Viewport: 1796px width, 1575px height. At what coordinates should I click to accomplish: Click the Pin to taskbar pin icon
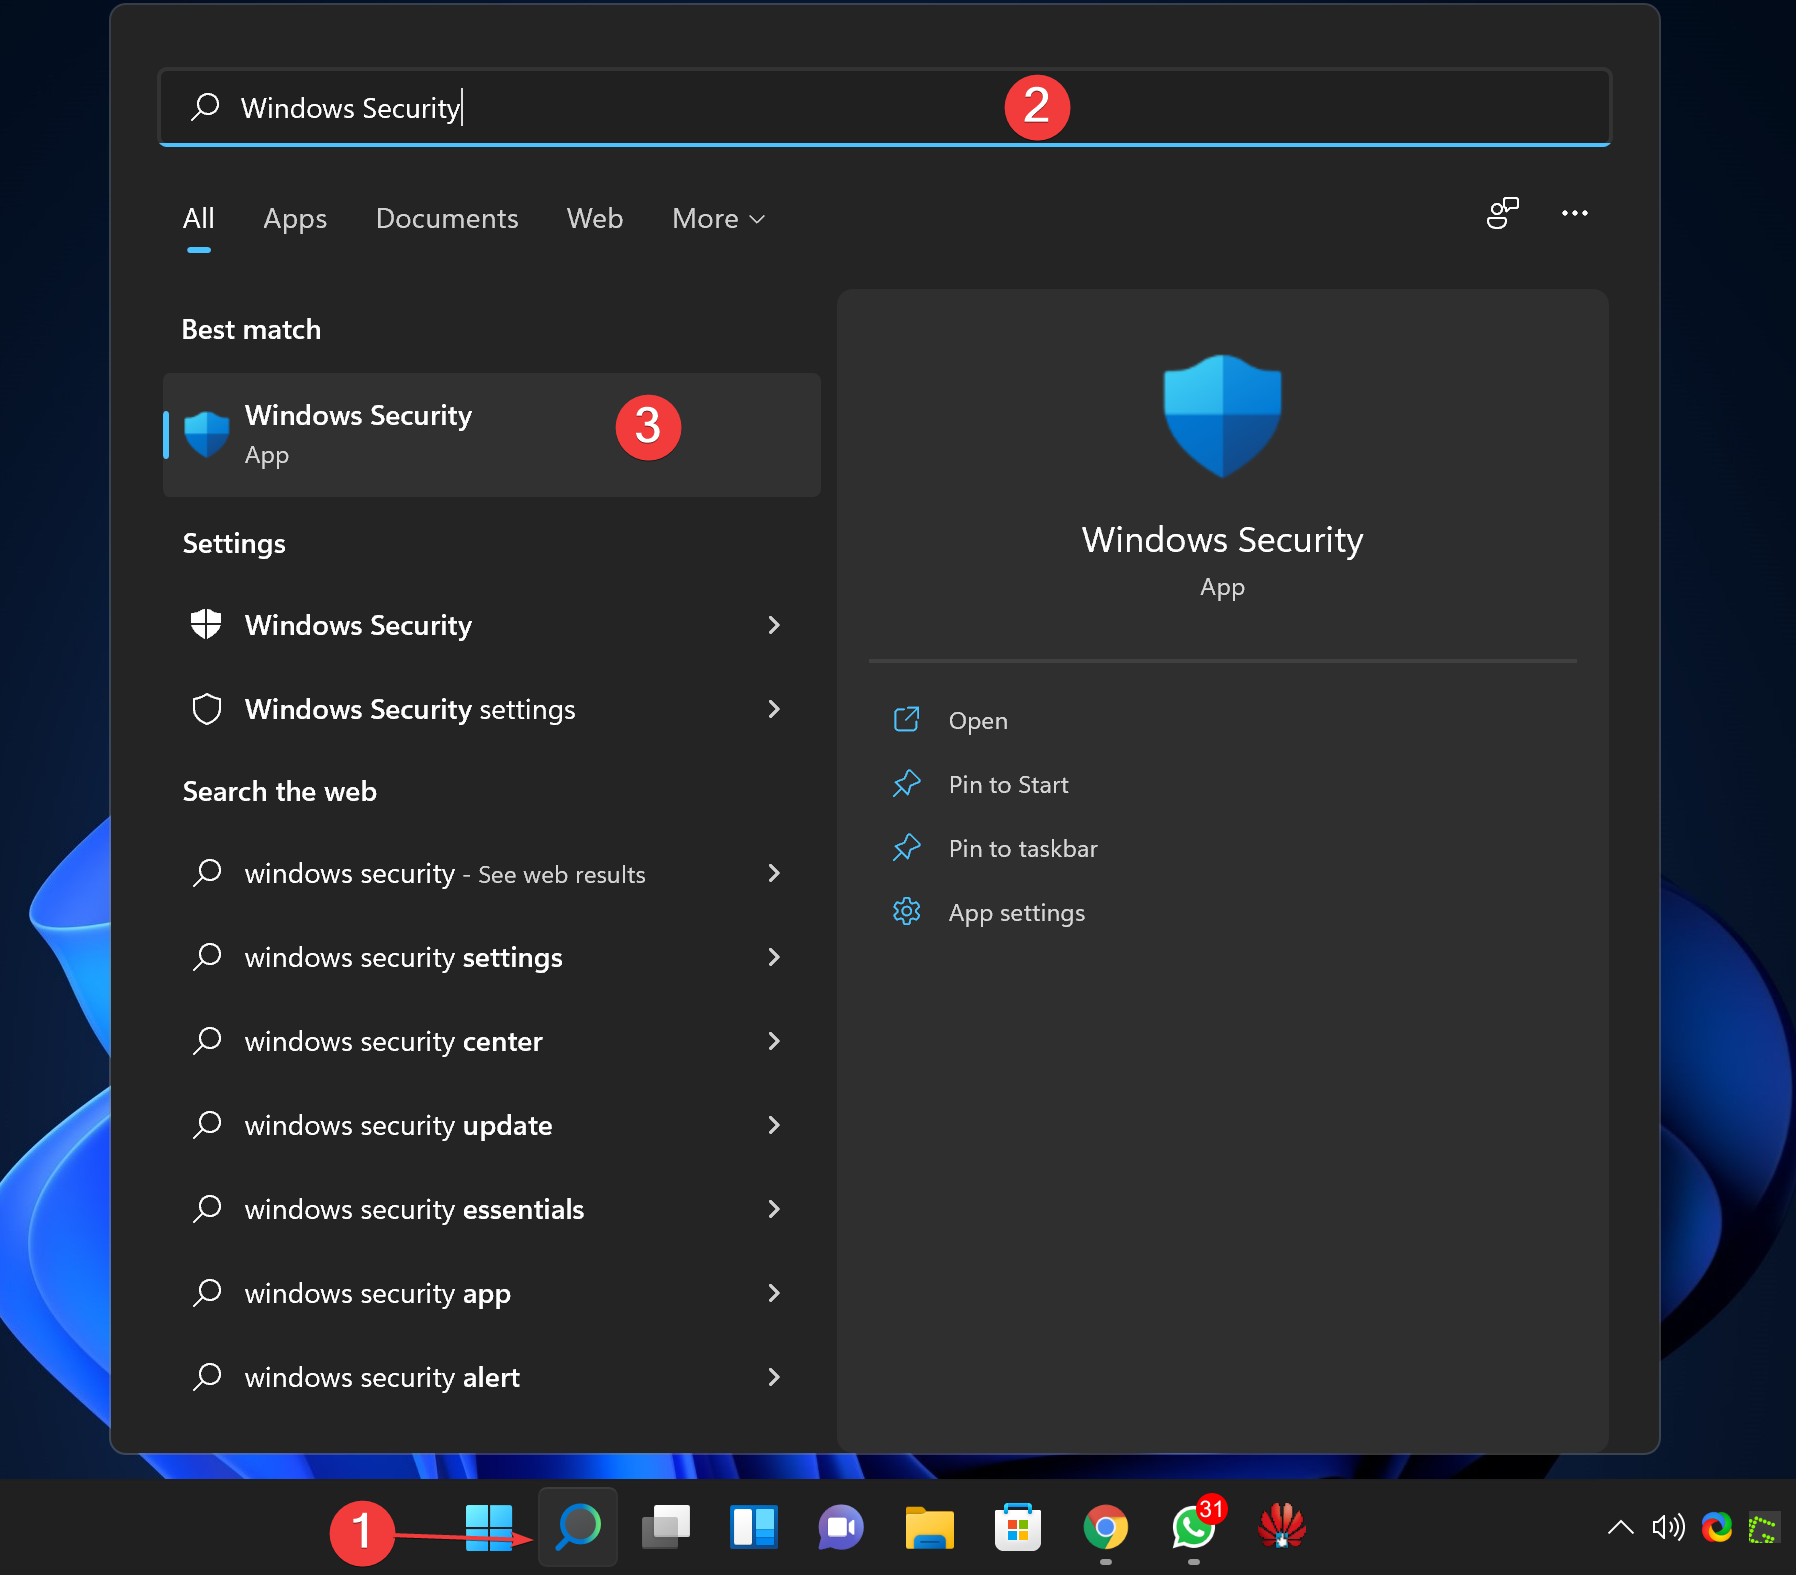click(x=906, y=847)
